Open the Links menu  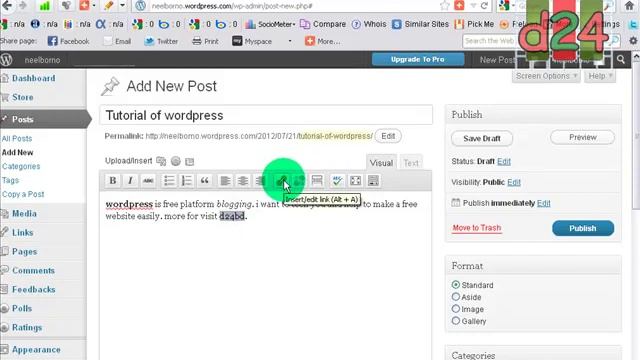pyautogui.click(x=22, y=233)
